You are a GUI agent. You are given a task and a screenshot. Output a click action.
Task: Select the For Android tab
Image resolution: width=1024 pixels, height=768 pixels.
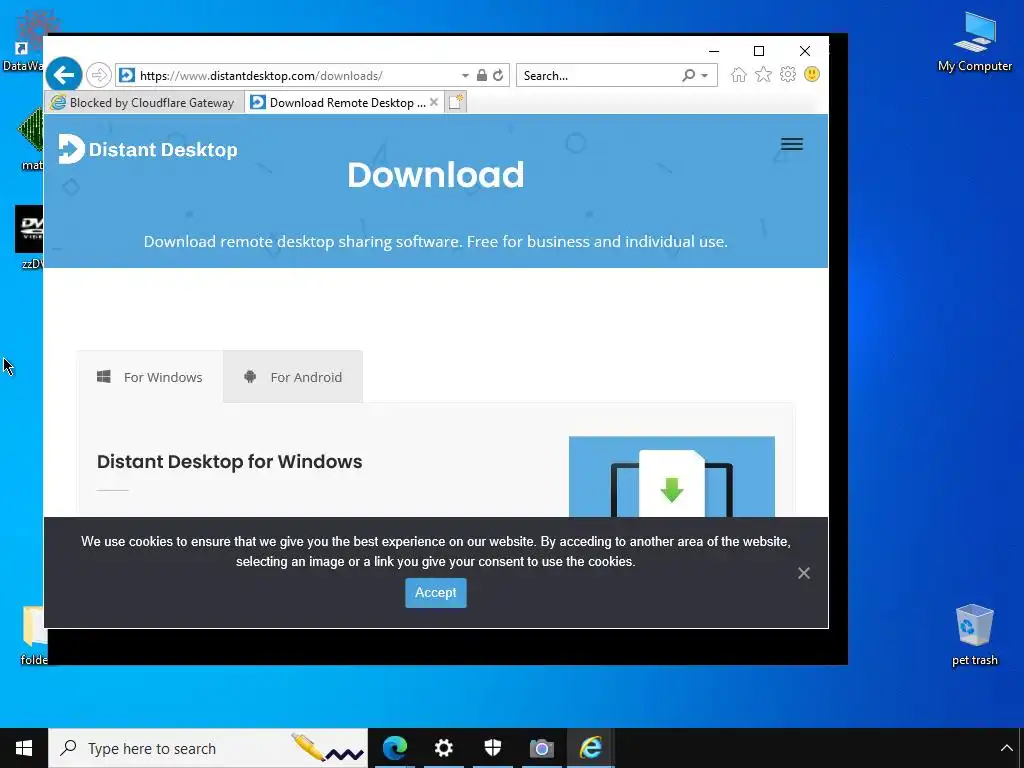click(293, 377)
